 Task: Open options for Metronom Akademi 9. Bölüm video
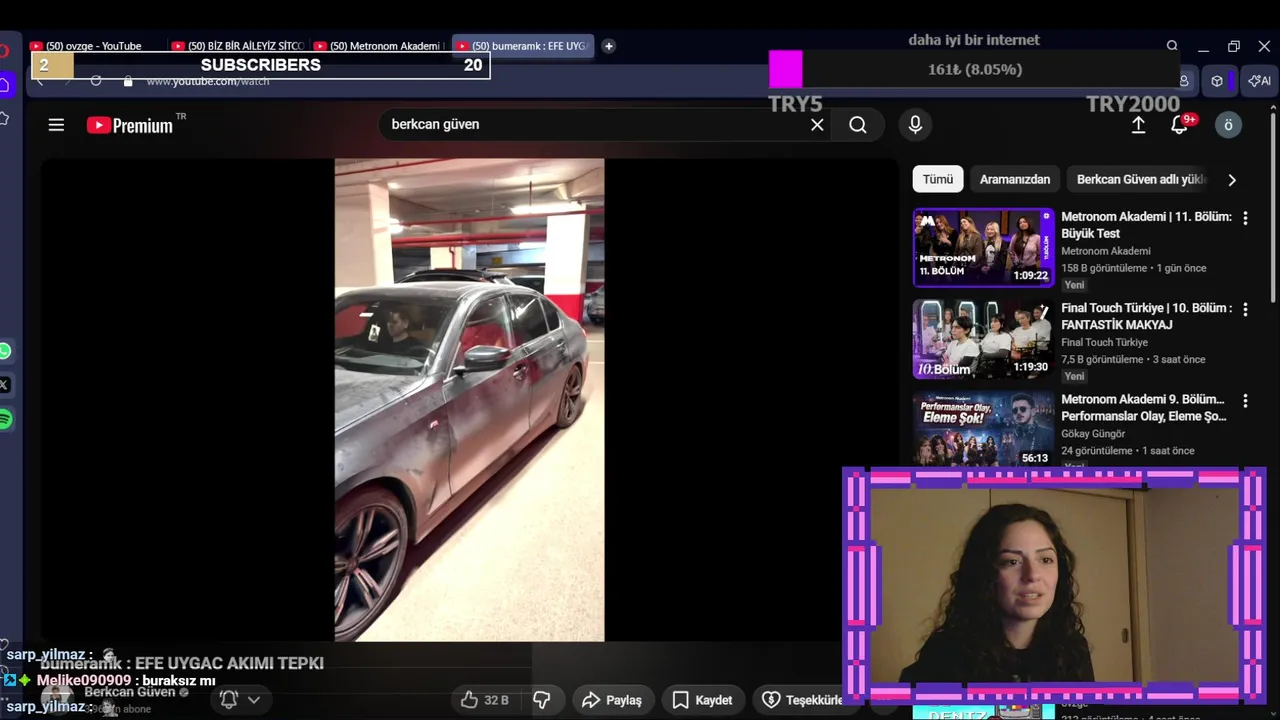point(1245,400)
